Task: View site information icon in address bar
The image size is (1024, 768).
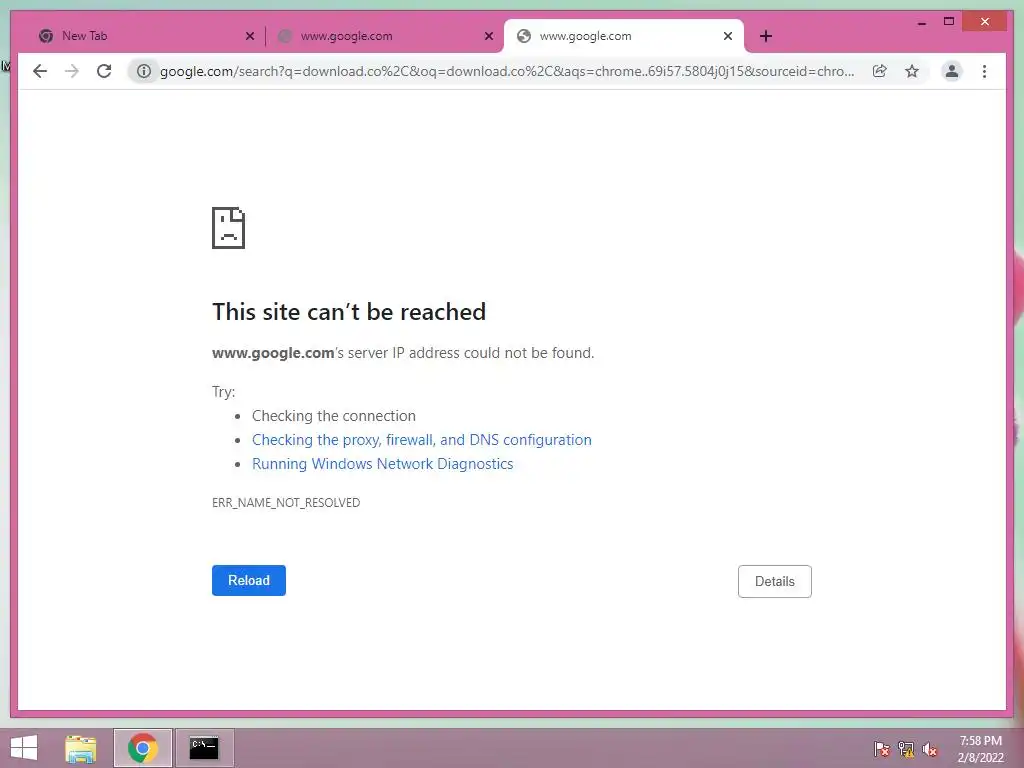Action: (x=144, y=71)
